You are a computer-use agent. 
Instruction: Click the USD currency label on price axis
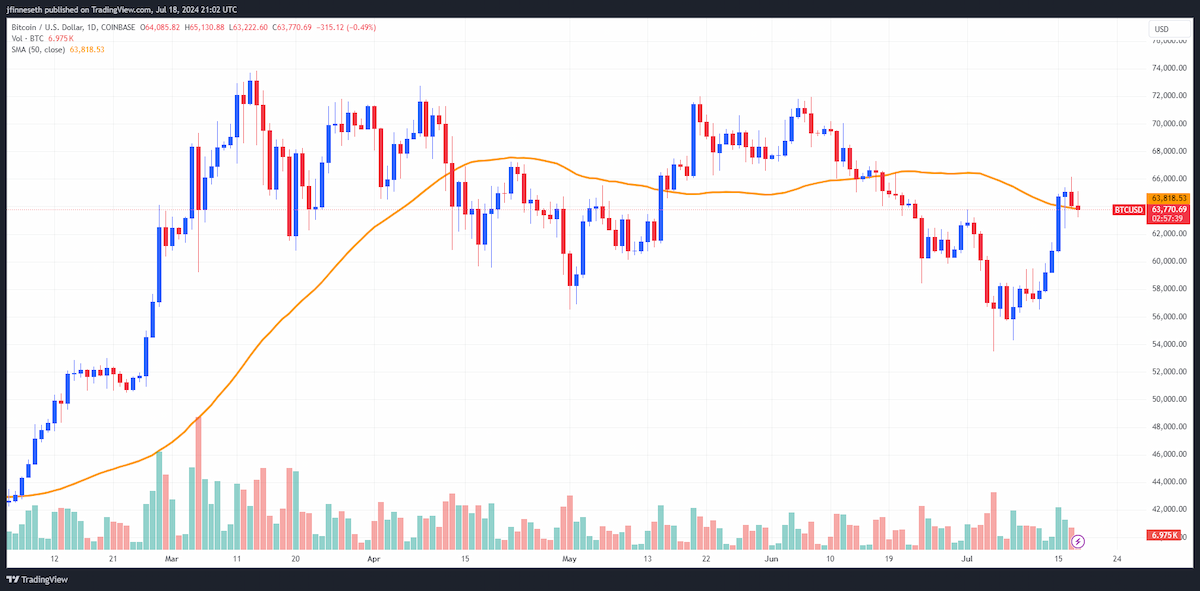[1161, 29]
